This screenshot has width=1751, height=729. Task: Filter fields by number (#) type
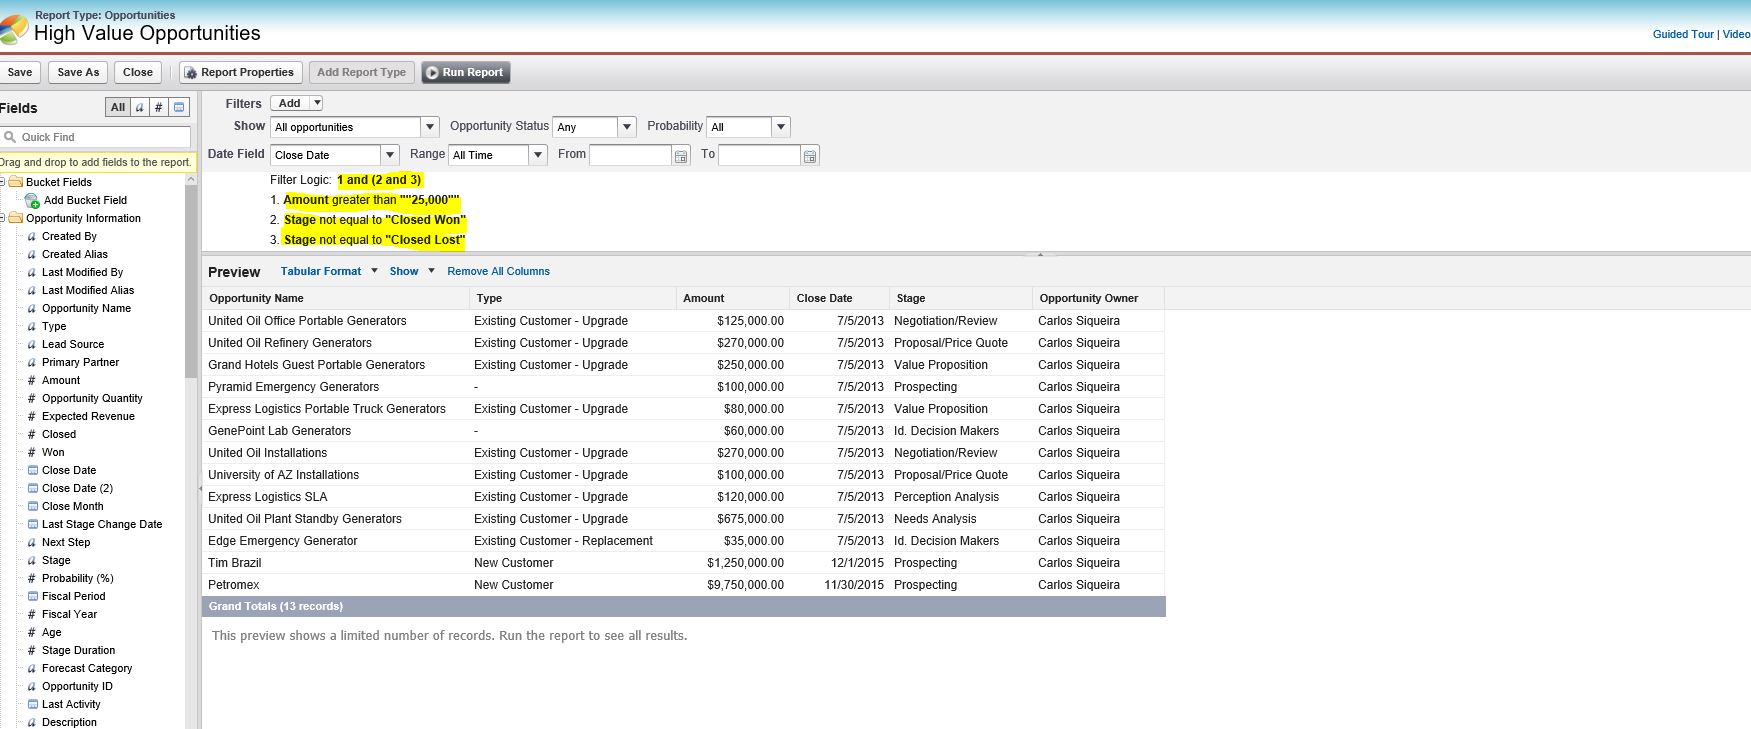click(x=158, y=108)
